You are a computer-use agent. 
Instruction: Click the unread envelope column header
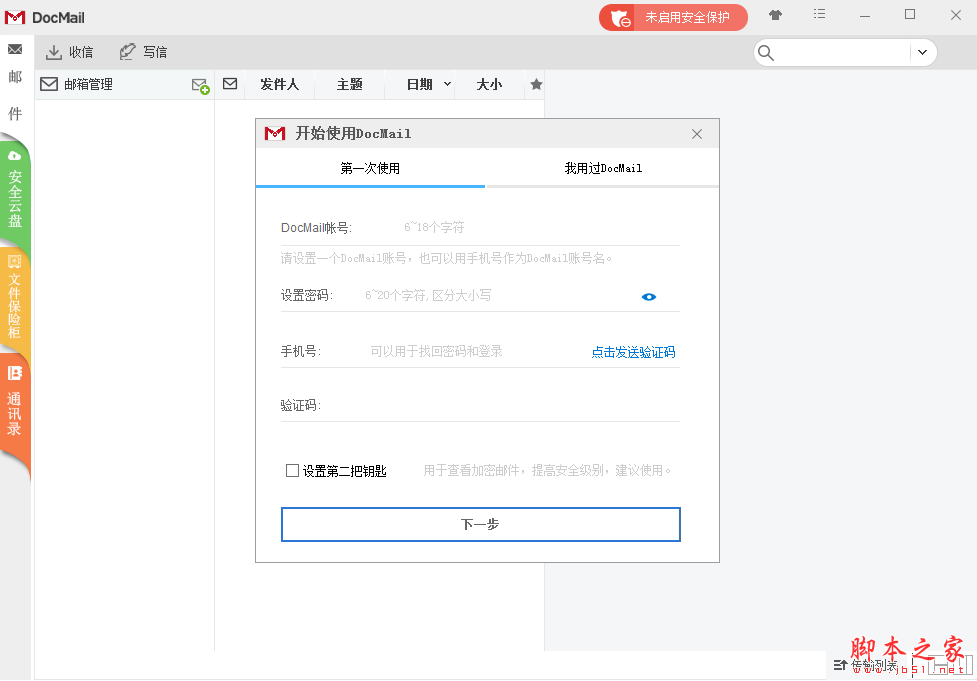coord(230,85)
